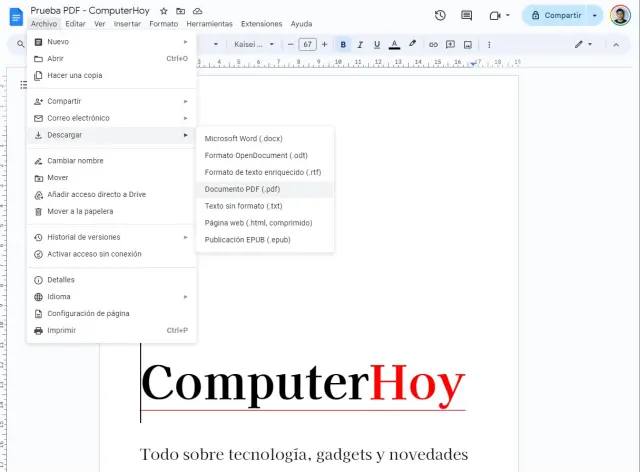Click the bold formatting button
The height and width of the screenshot is (472, 640).
tap(344, 44)
